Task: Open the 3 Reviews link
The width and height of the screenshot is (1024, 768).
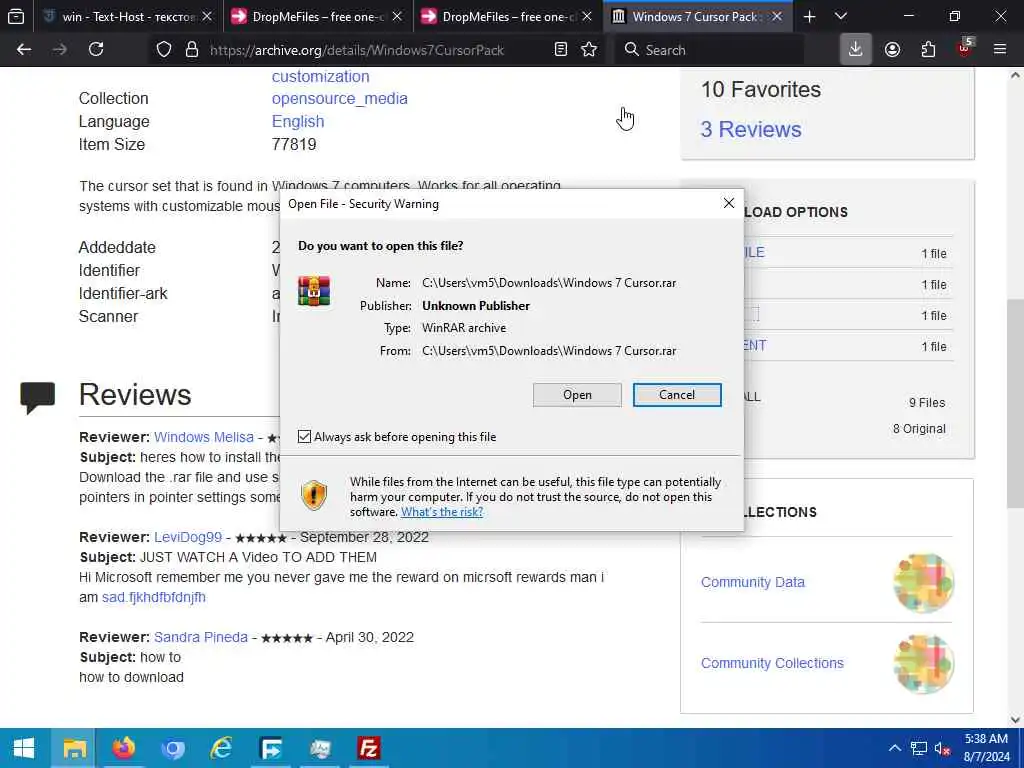Action: tap(751, 129)
